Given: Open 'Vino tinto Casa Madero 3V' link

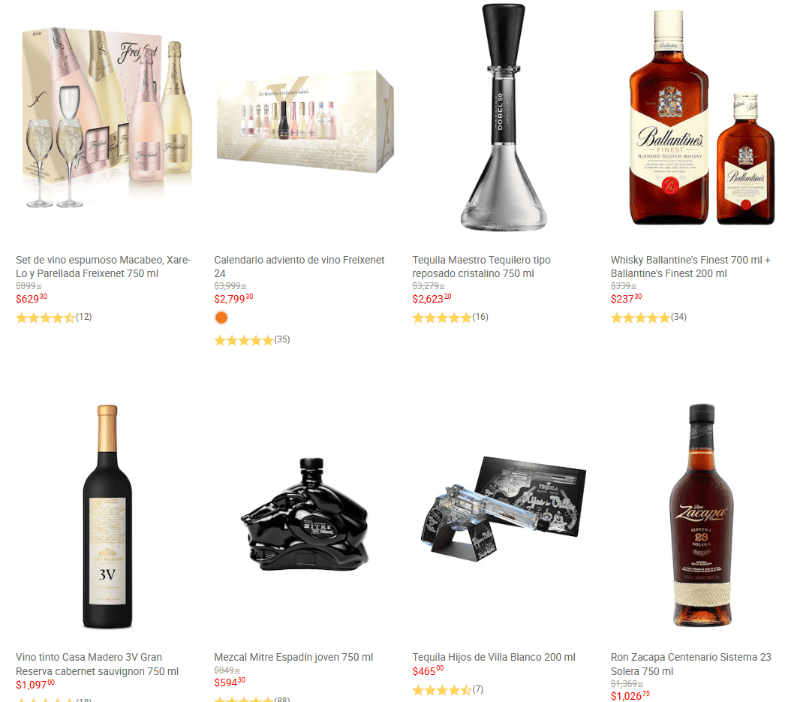Looking at the screenshot, I should pos(97,664).
